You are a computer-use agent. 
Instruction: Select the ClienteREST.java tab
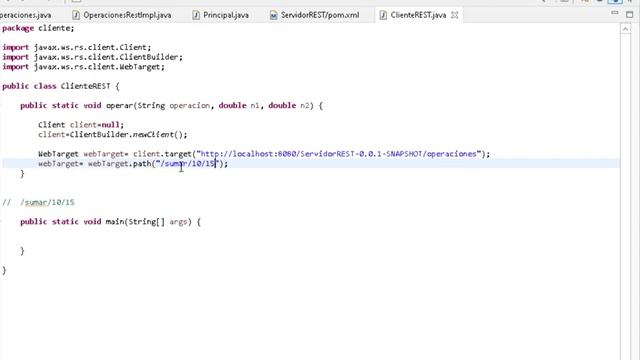coord(418,15)
